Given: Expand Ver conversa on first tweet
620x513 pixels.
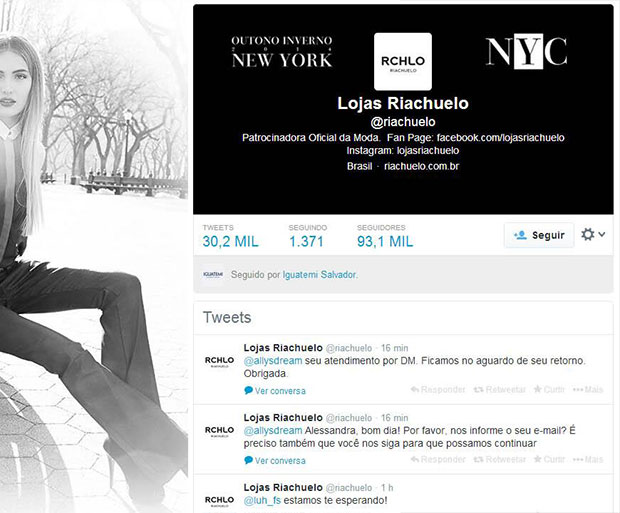Looking at the screenshot, I should [x=275, y=391].
